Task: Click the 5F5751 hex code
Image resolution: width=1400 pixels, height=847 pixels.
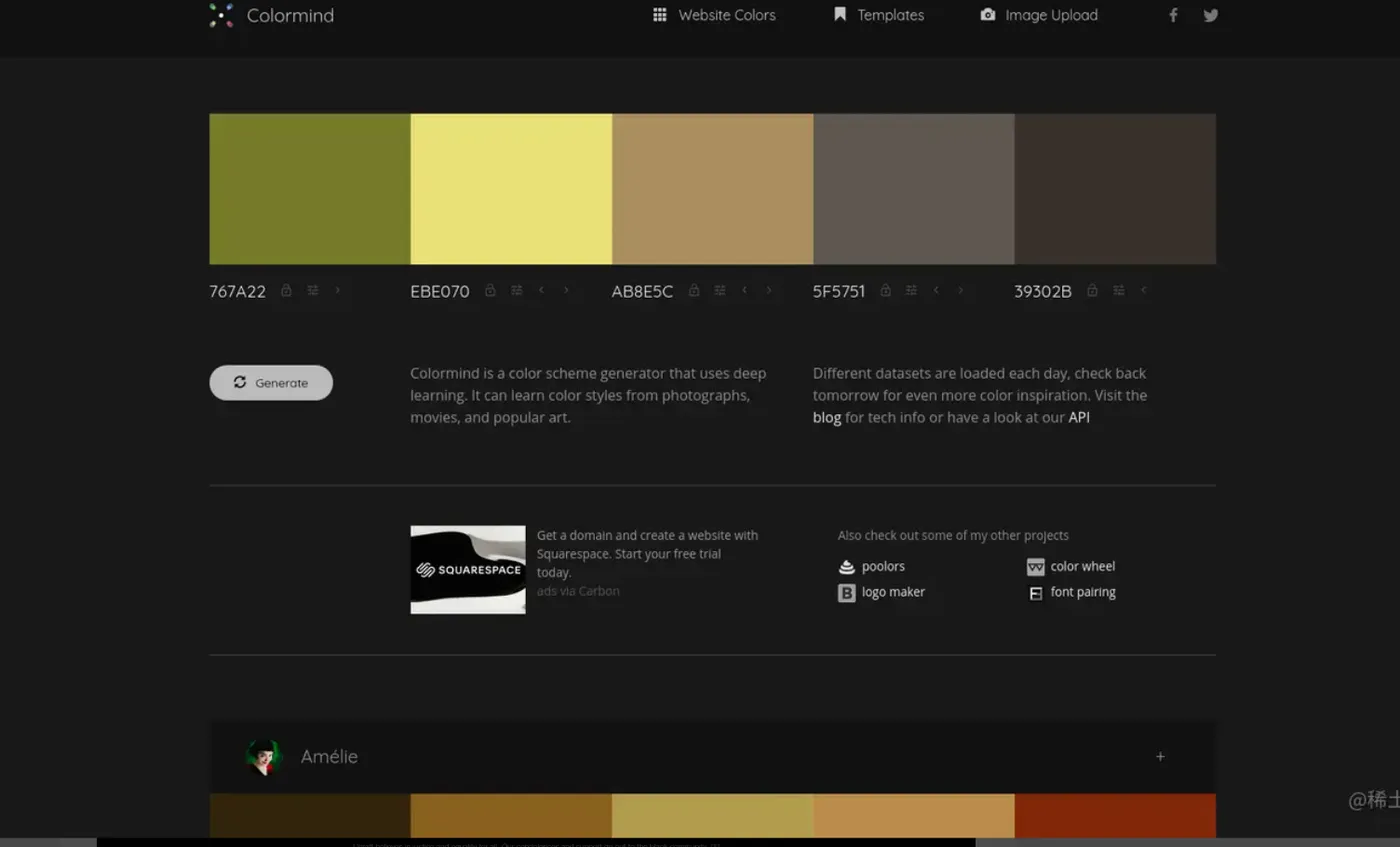Action: pos(839,292)
